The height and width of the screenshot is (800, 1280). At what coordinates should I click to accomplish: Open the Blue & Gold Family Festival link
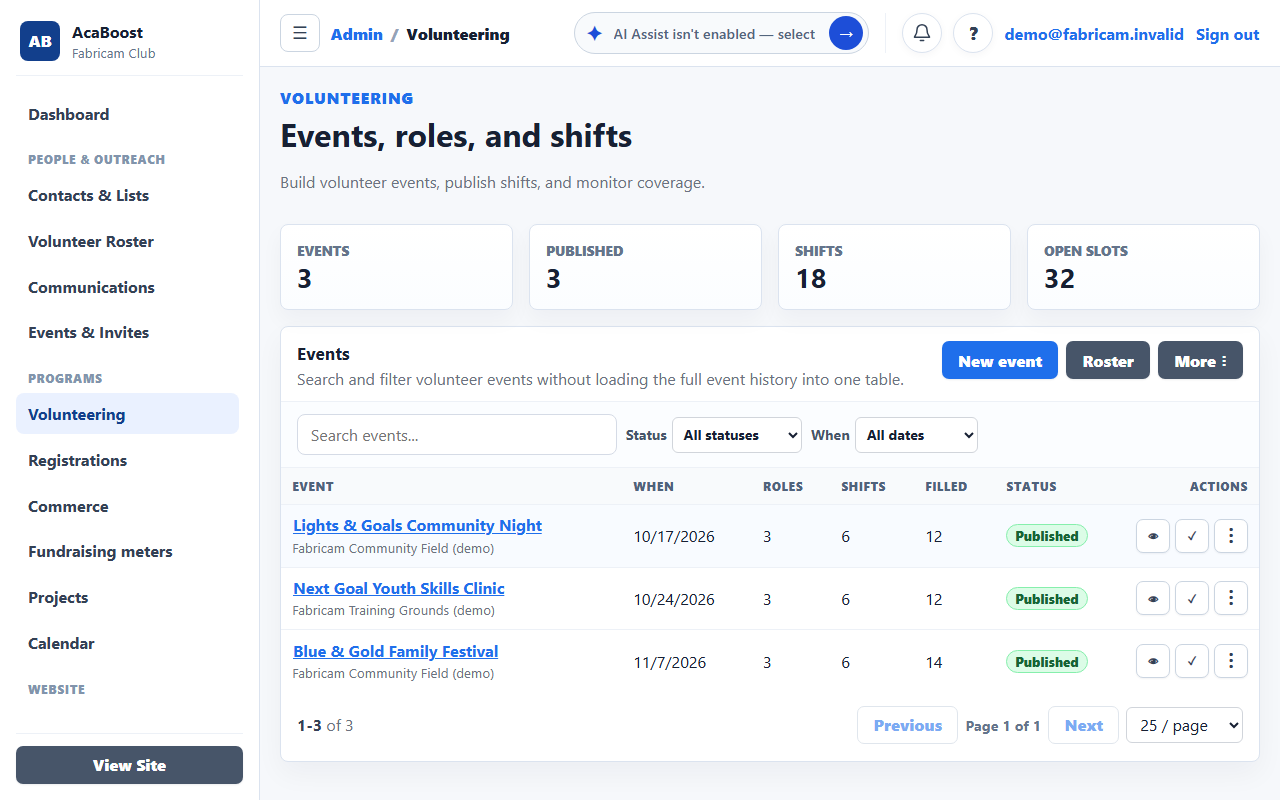coord(395,652)
